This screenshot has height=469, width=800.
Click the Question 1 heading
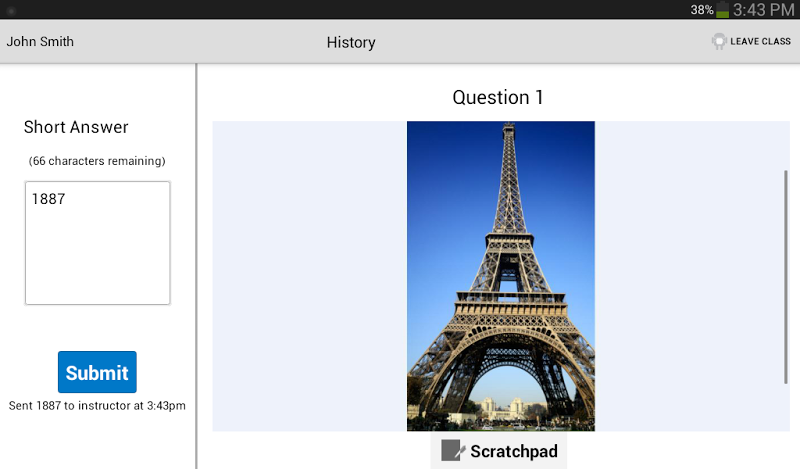(498, 97)
